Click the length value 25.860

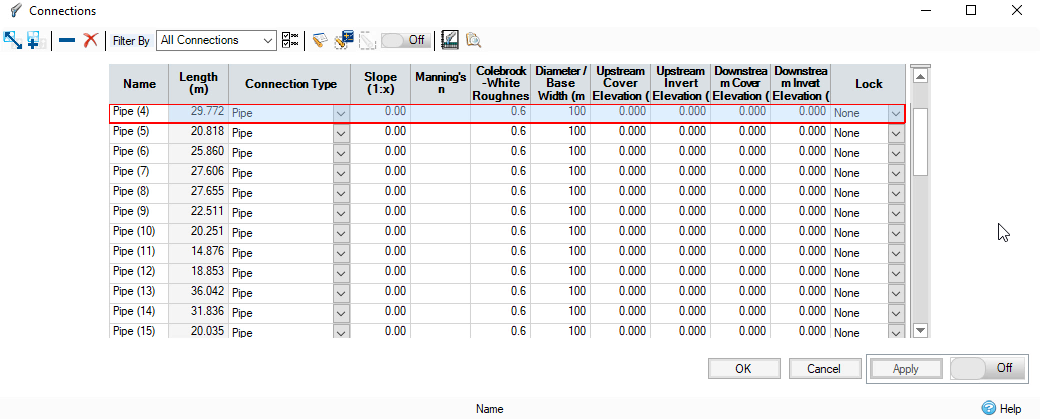point(199,152)
